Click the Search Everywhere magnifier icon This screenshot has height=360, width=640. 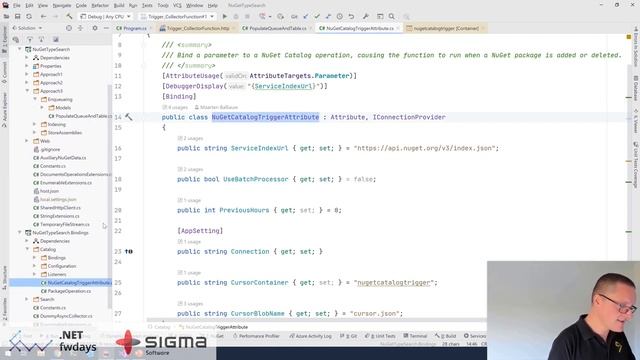click(391, 16)
